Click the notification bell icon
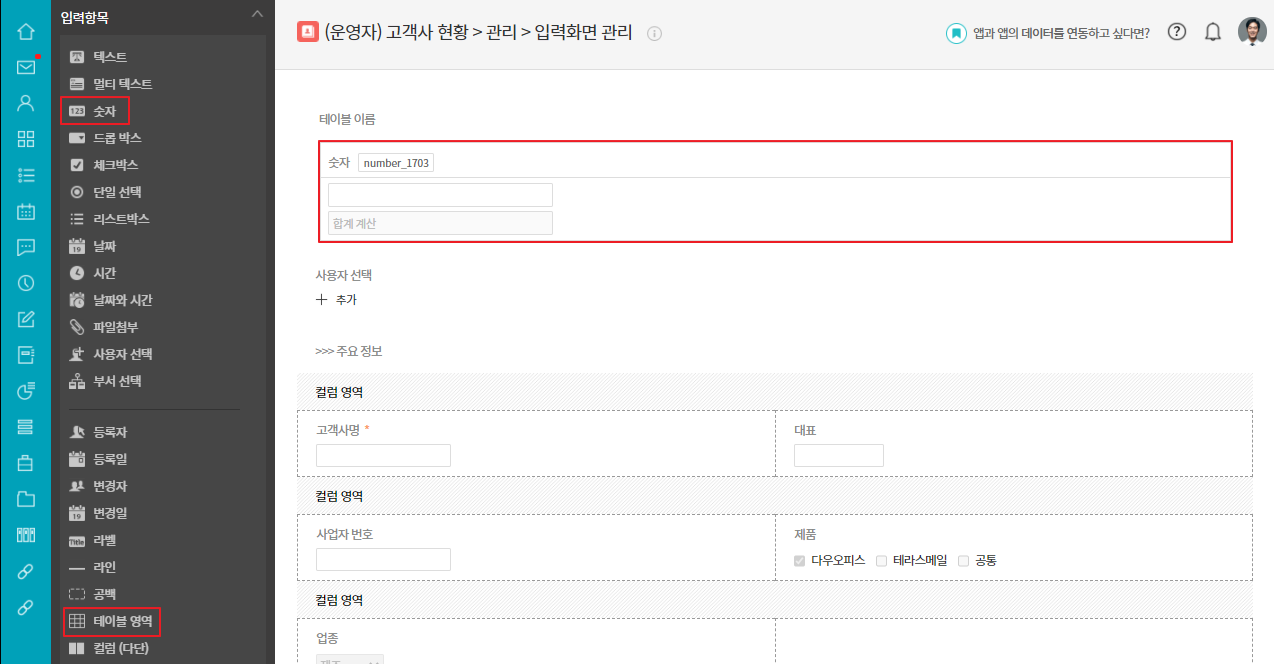The width and height of the screenshot is (1274, 664). point(1213,32)
